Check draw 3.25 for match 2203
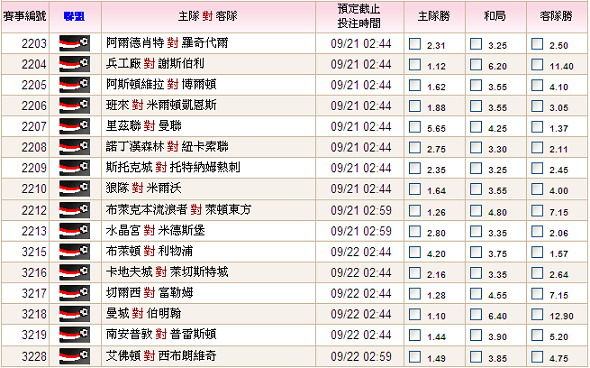Viewport: 590px width, 368px height. pyautogui.click(x=476, y=44)
